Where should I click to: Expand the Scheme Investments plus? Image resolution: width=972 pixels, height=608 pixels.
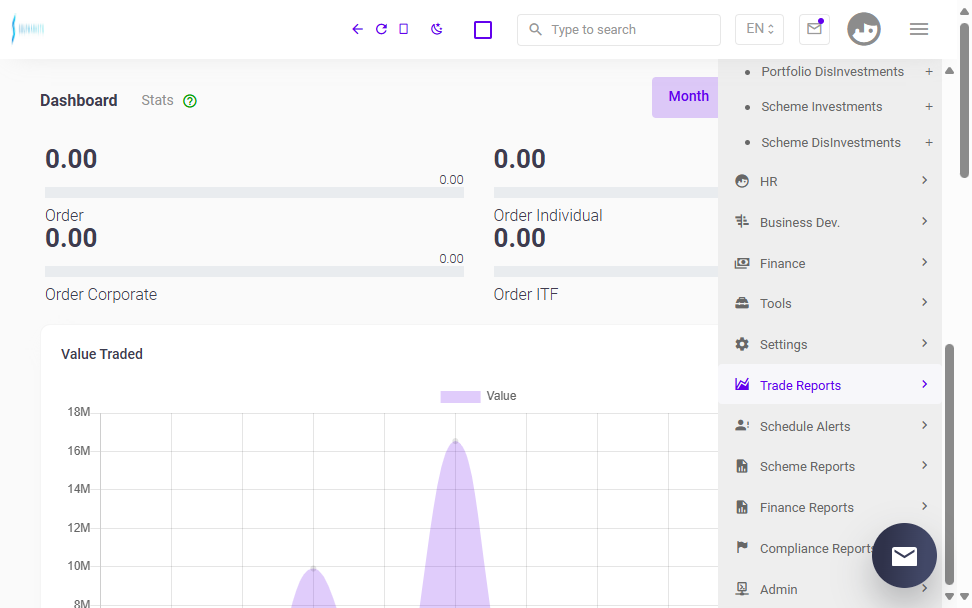[929, 107]
